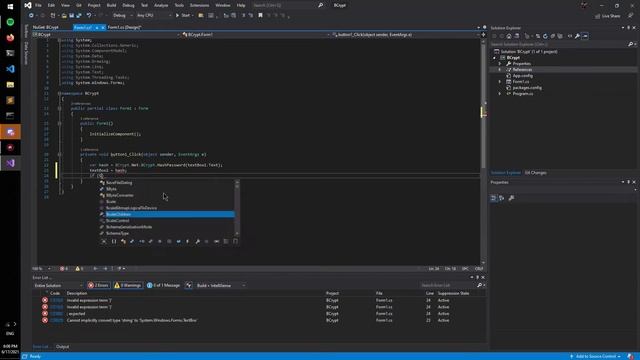
Task: Click the Search Error List field
Action: click(448, 285)
